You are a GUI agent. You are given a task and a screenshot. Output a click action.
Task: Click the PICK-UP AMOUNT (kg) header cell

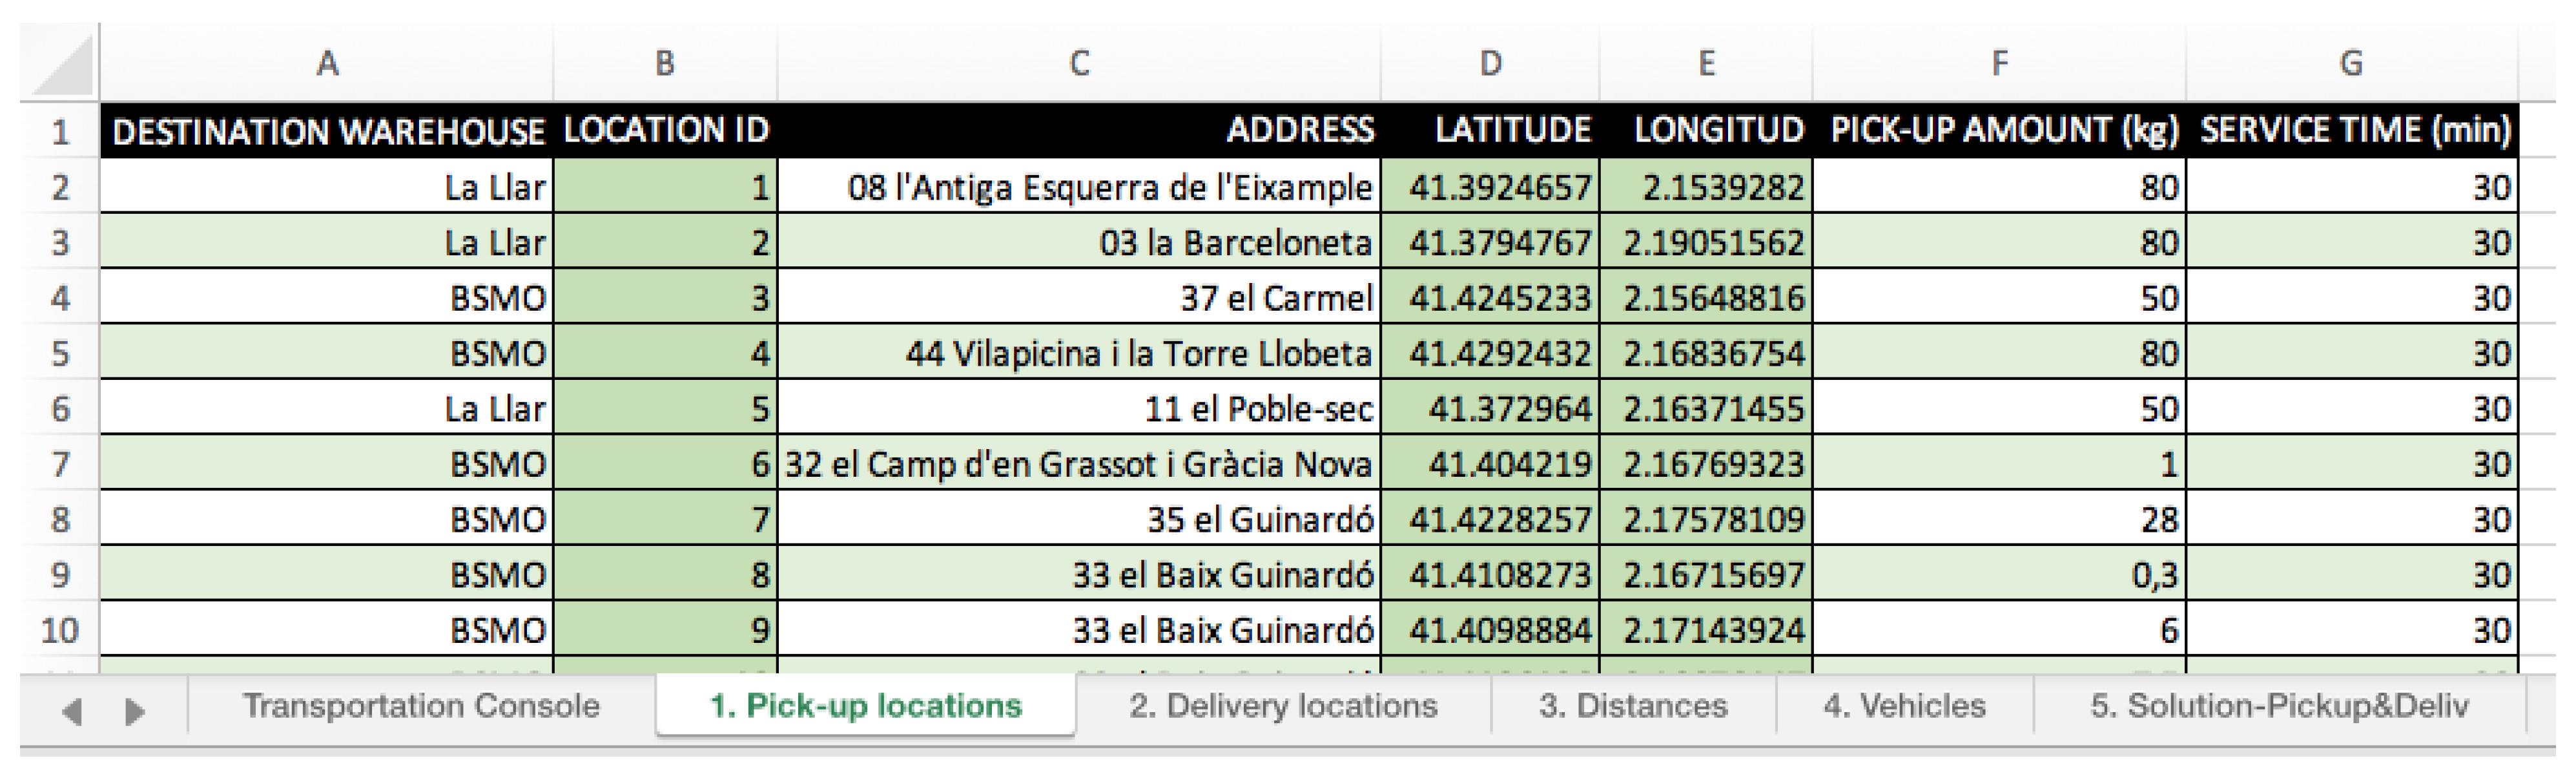[x=1998, y=131]
